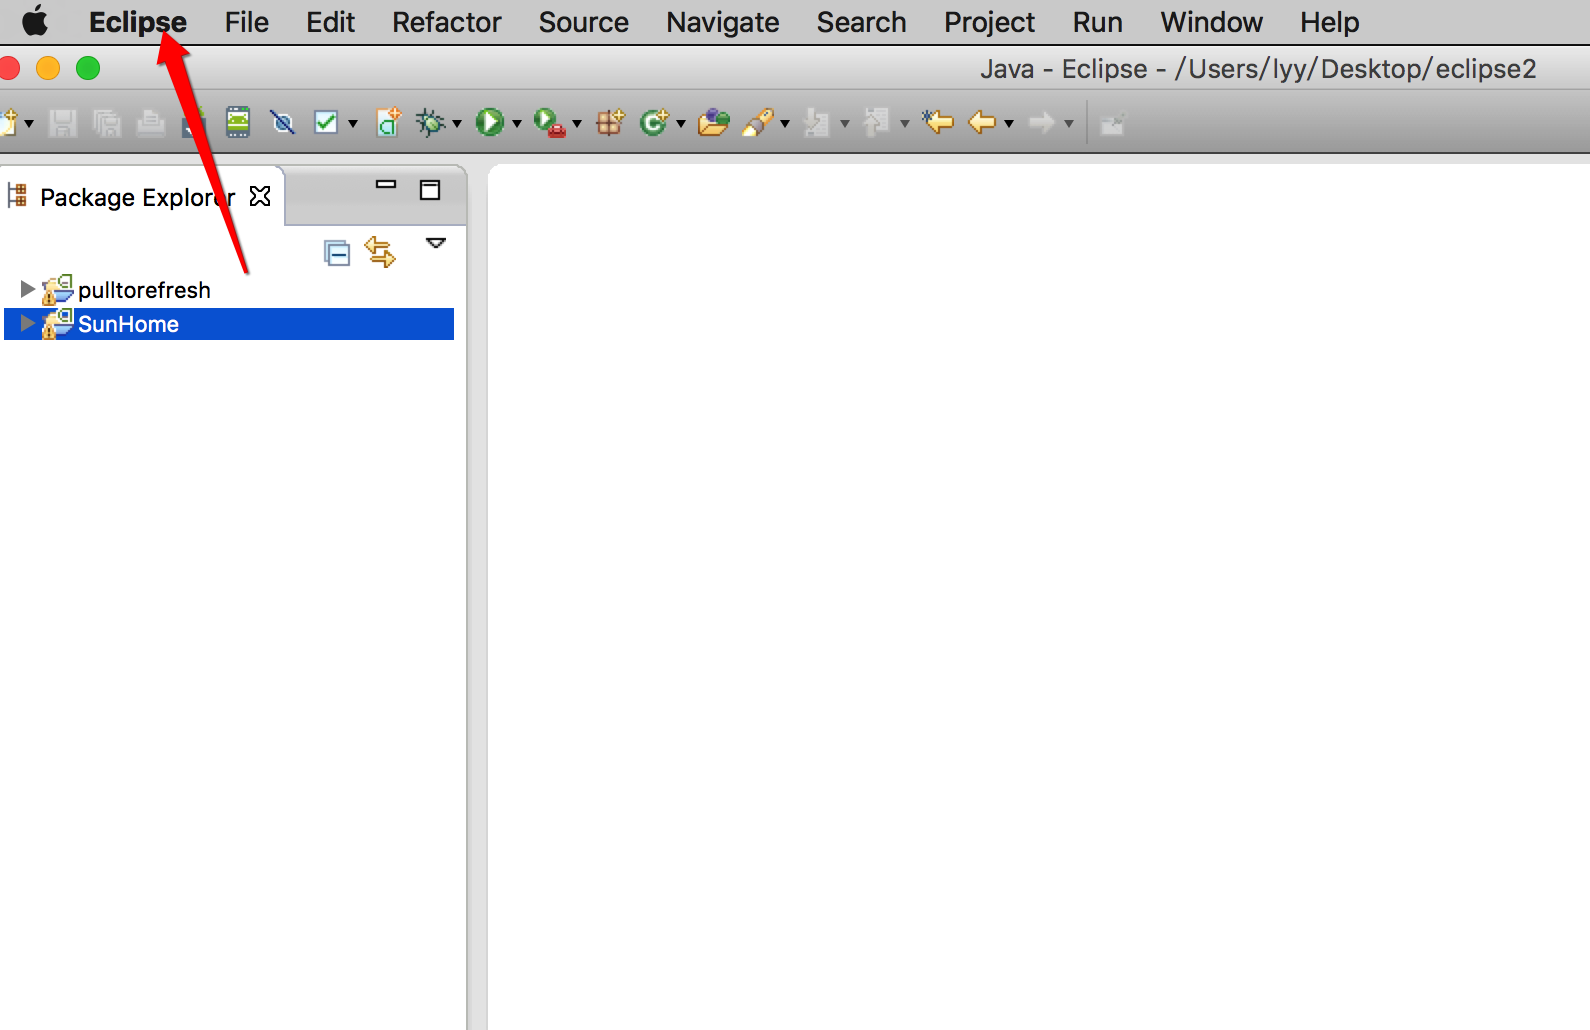1590x1030 pixels.
Task: Click the New Java Class icon
Action: (654, 122)
